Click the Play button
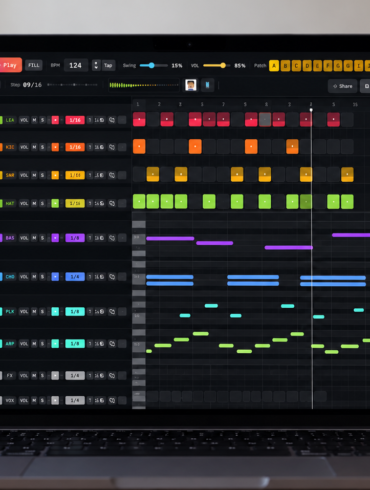 tap(10, 65)
